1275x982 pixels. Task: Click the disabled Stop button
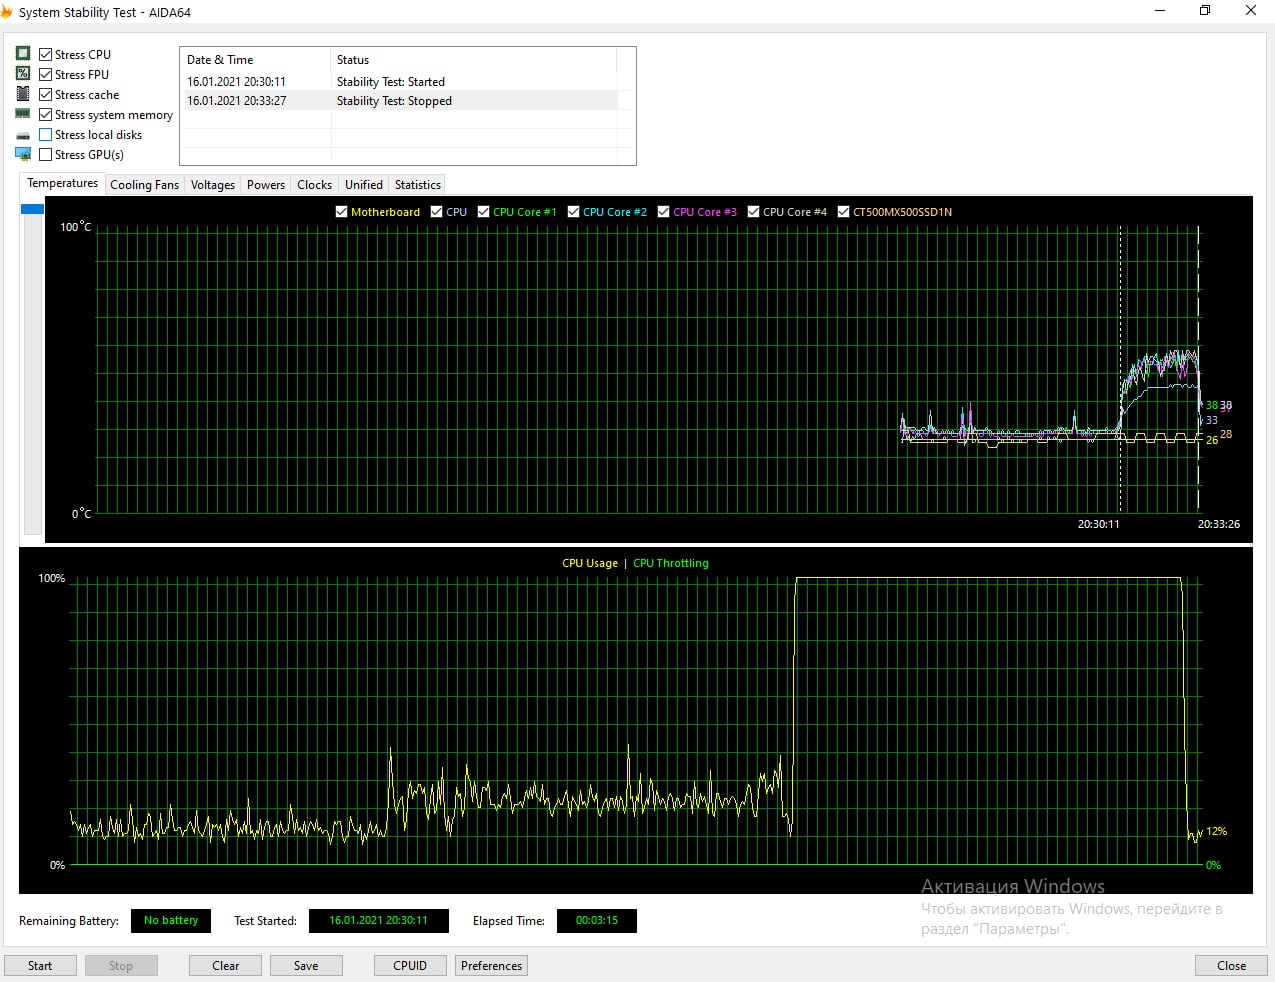click(121, 965)
